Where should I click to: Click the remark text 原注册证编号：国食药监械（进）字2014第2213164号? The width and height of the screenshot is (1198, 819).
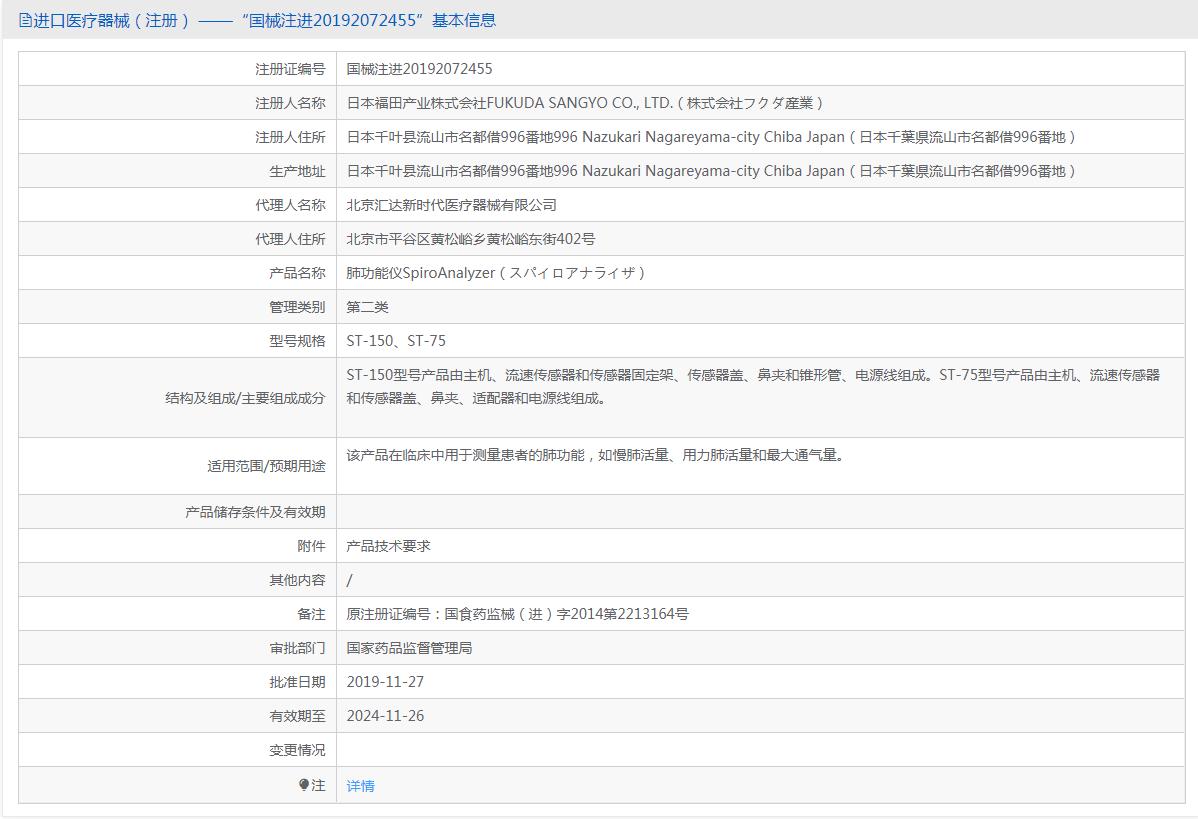(x=517, y=614)
